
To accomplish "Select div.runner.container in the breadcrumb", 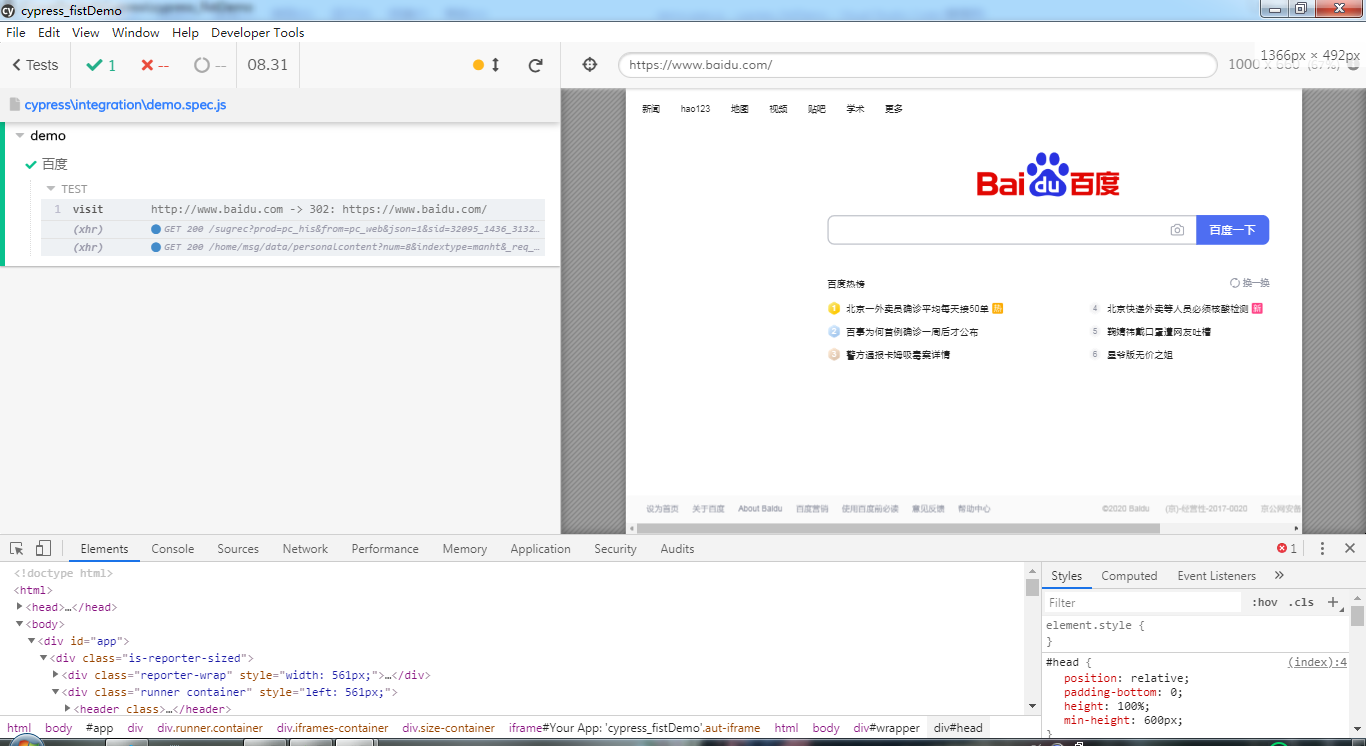I will pyautogui.click(x=210, y=728).
